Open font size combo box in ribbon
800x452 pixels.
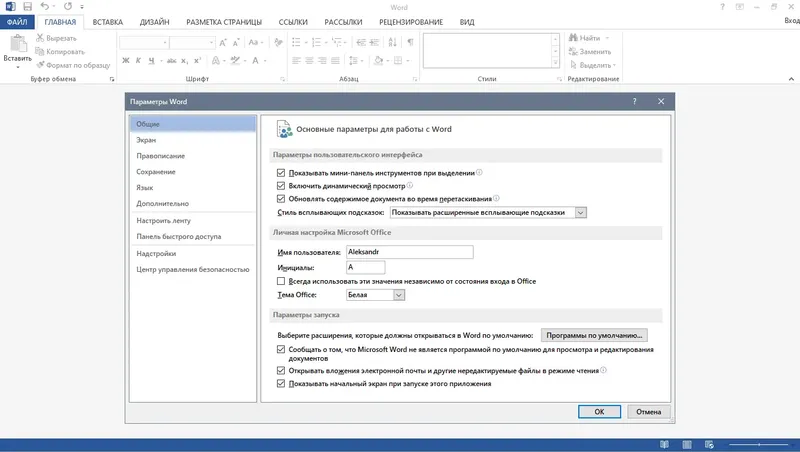(x=192, y=42)
